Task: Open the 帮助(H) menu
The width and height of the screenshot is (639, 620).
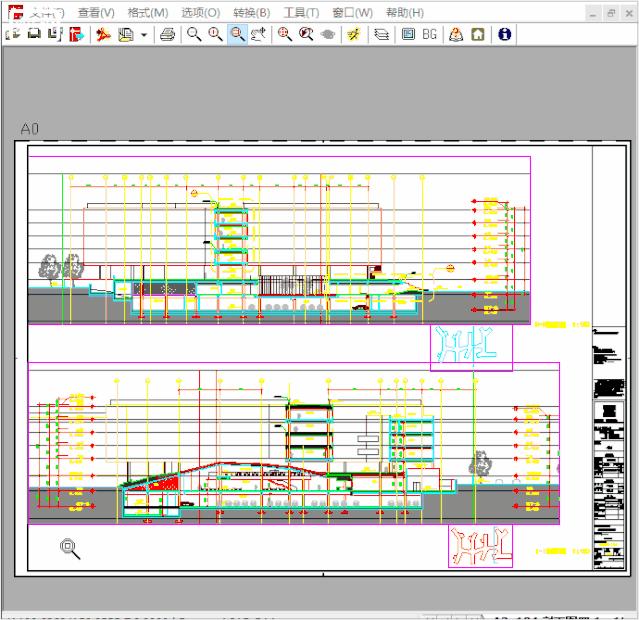Action: [404, 13]
